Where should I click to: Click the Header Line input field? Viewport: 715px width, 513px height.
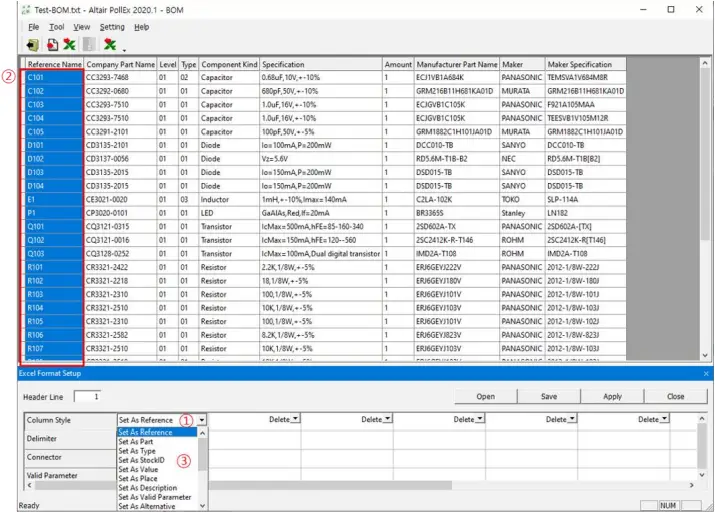point(87,397)
